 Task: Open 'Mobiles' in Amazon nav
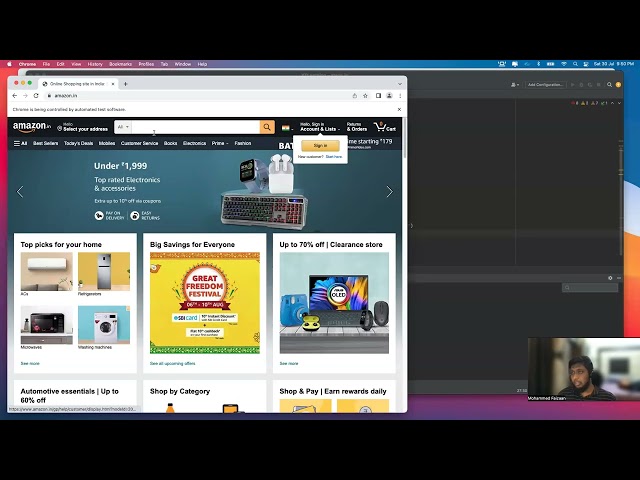click(x=107, y=144)
